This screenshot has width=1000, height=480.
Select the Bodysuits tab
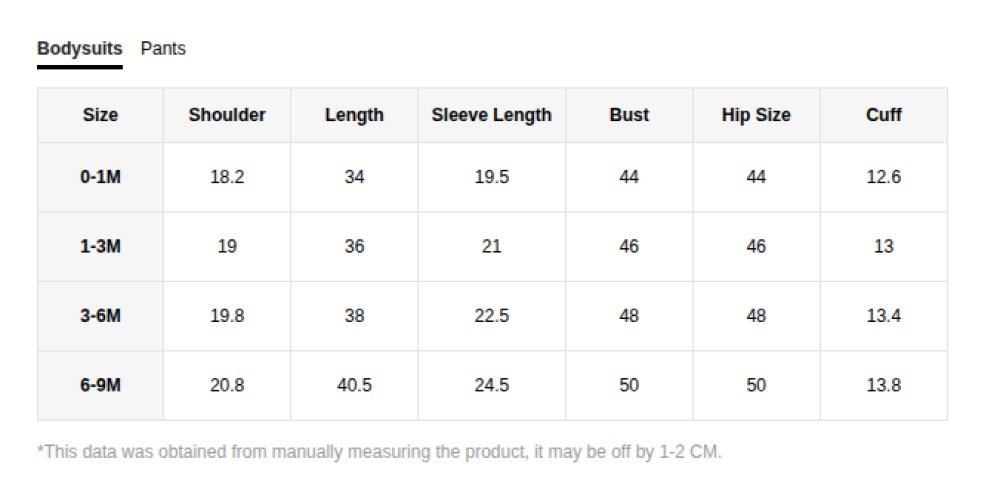tap(80, 48)
